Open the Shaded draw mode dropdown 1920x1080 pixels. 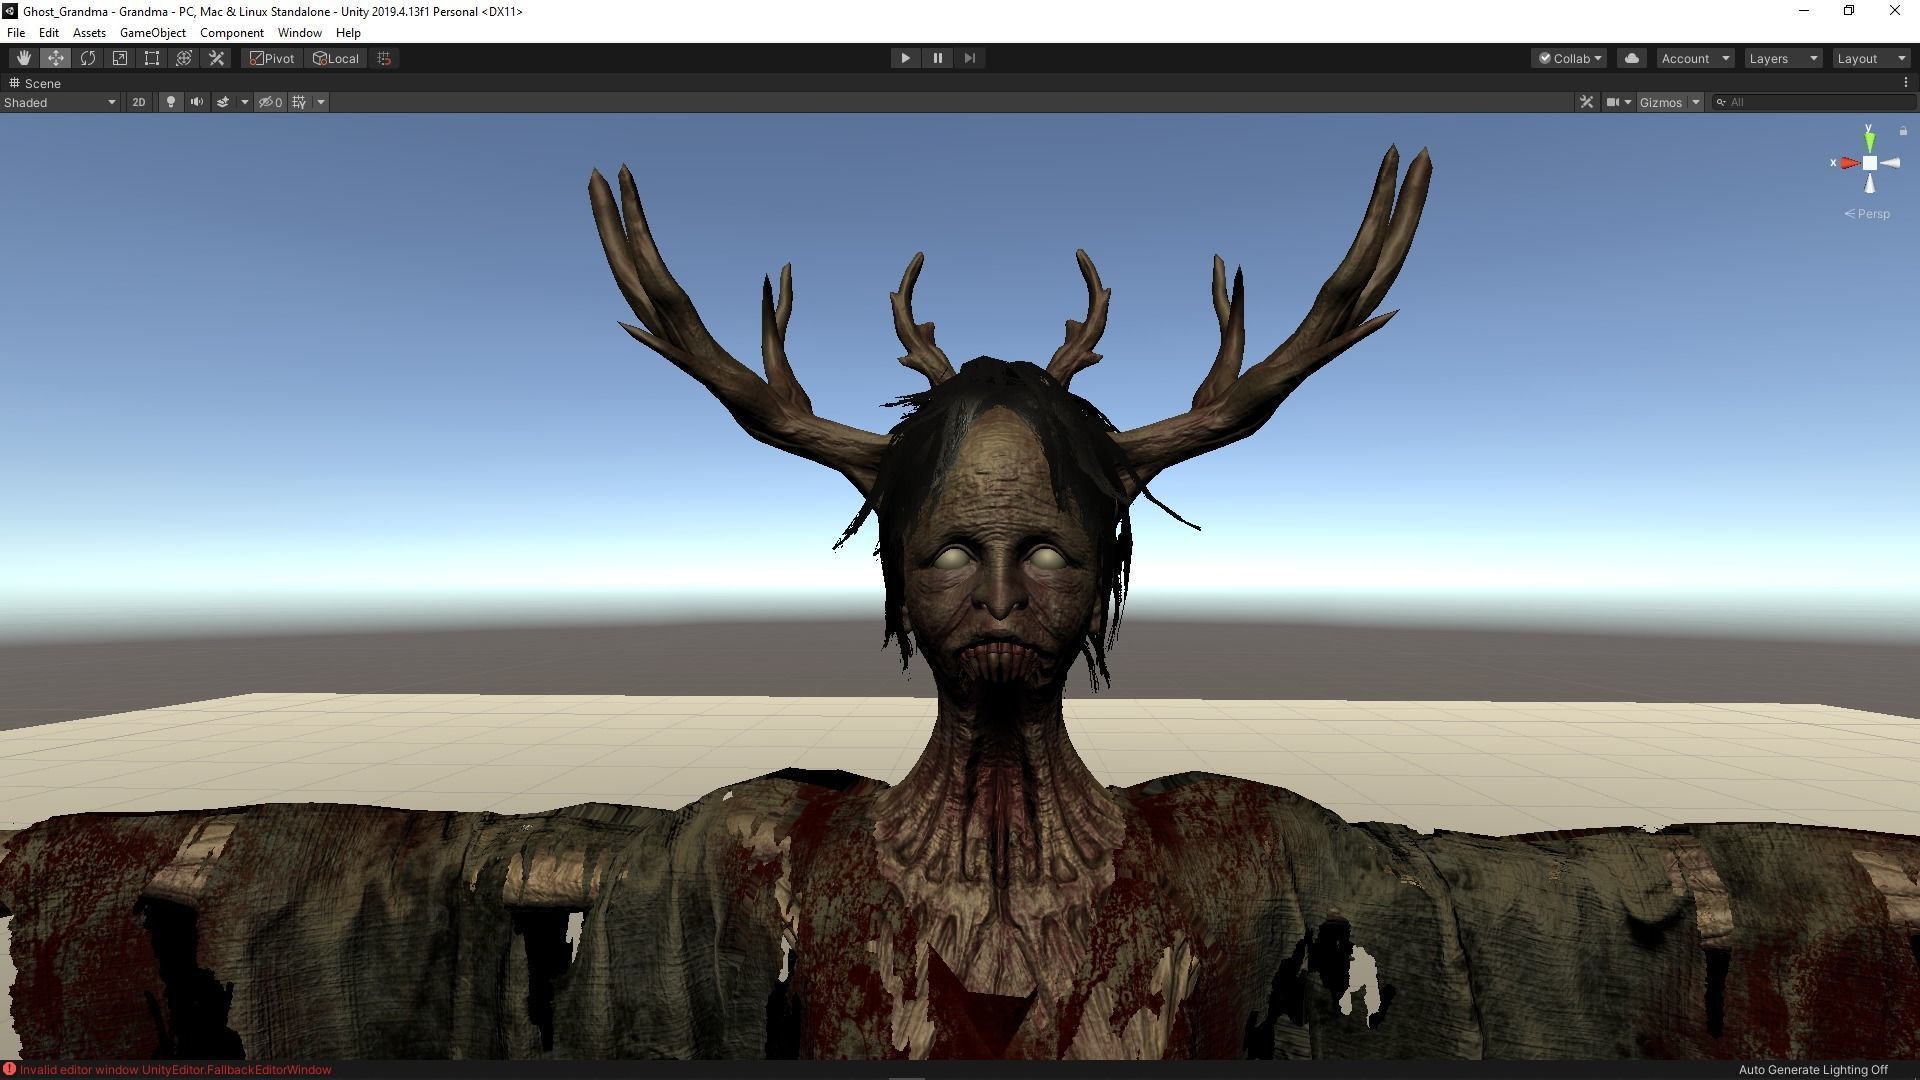tap(60, 102)
